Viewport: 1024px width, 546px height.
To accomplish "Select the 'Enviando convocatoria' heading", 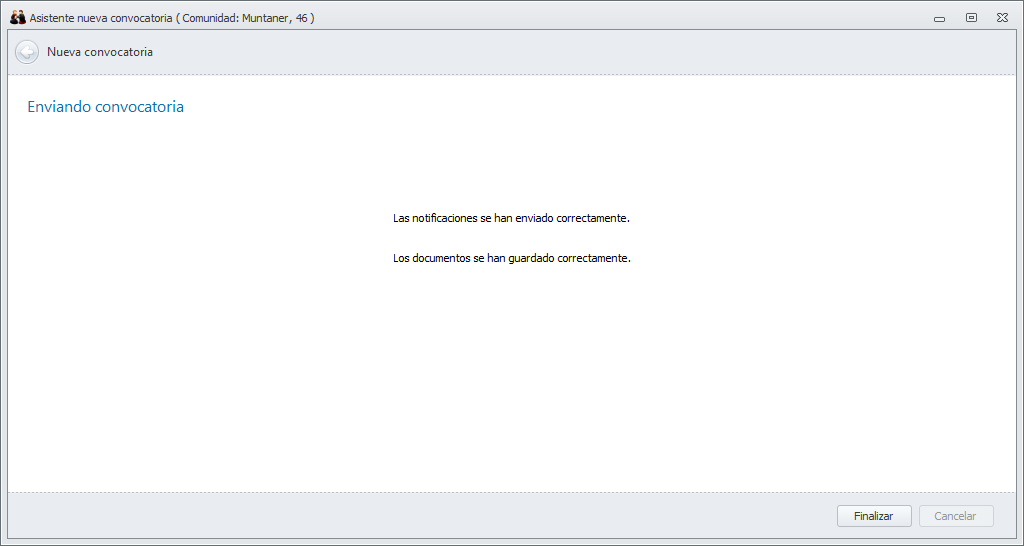I will click(105, 106).
